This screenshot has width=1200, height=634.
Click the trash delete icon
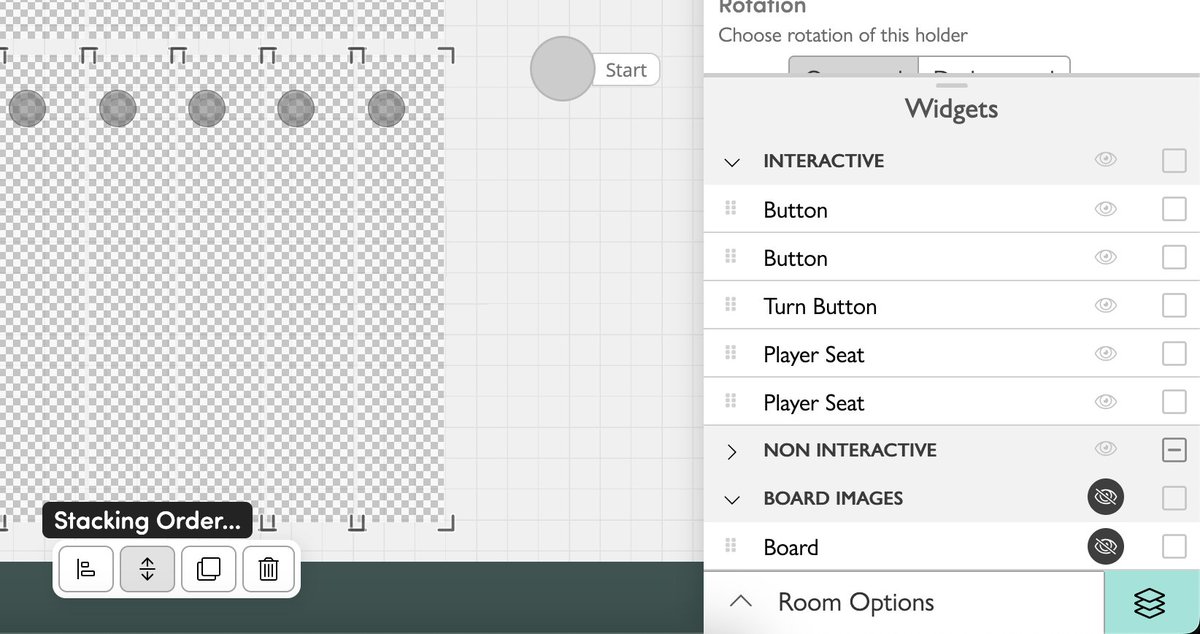(268, 569)
